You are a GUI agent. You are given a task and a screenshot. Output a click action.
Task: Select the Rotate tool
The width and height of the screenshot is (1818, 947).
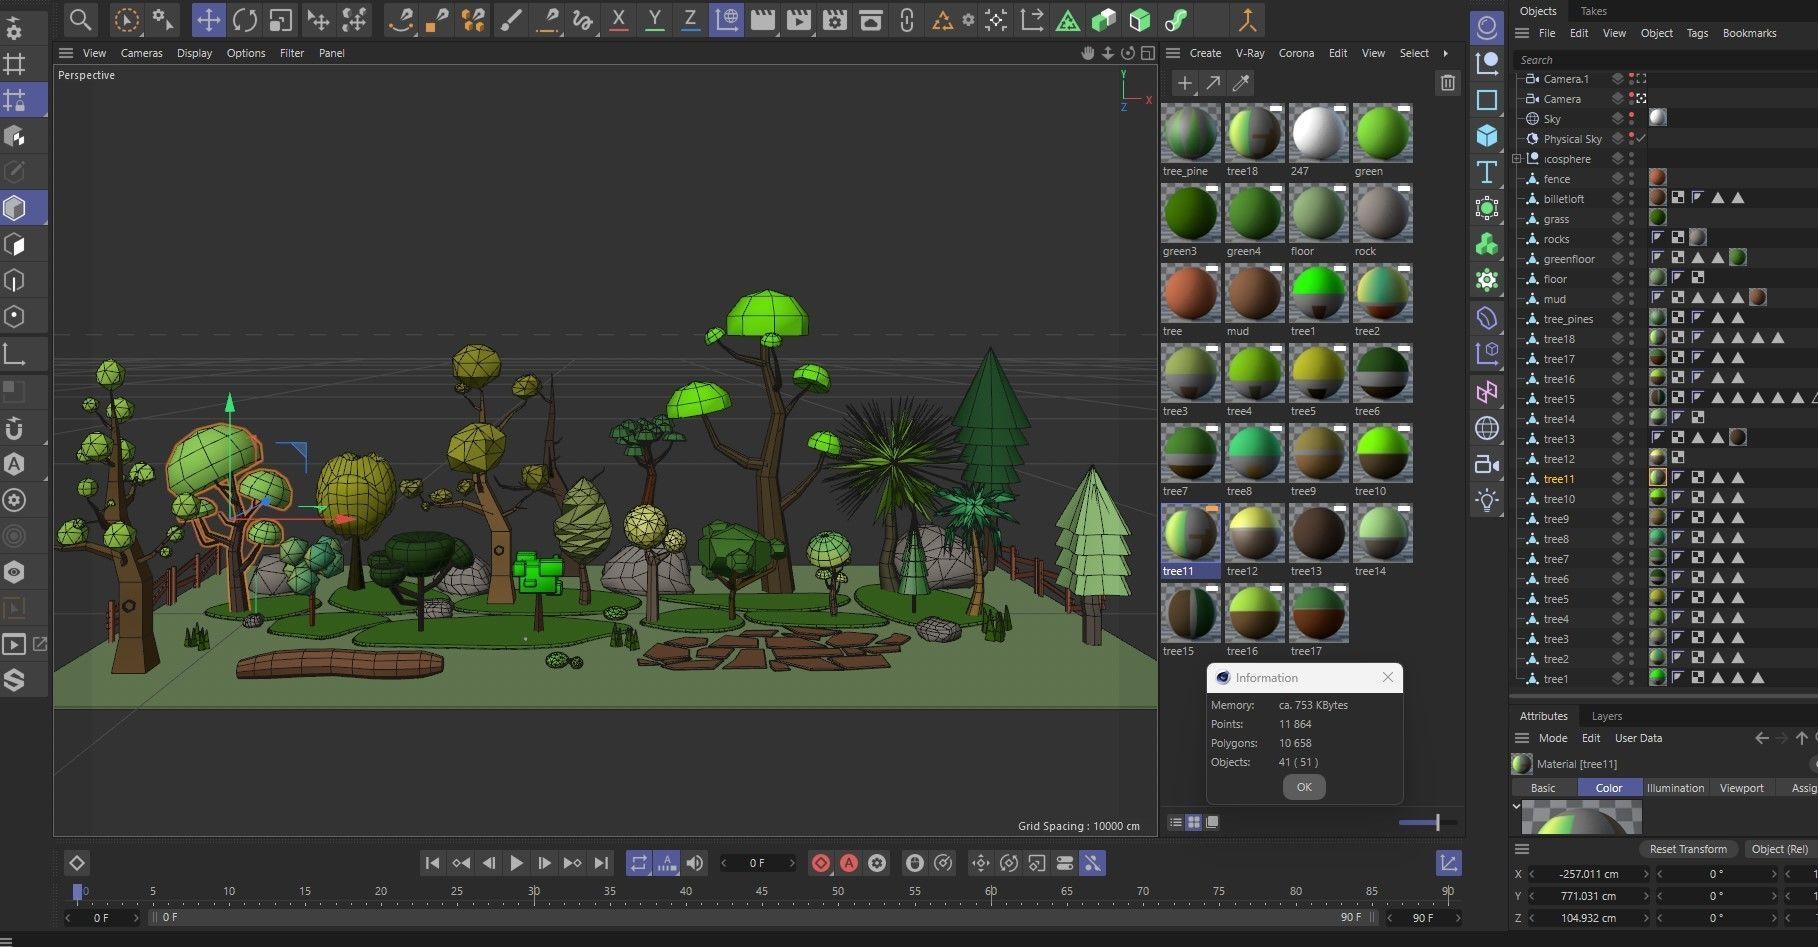(245, 19)
